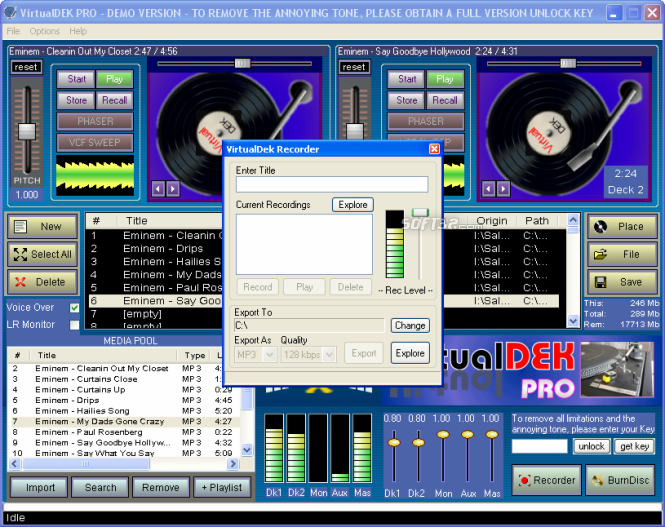Click the Deck 2 Play button

point(445,79)
